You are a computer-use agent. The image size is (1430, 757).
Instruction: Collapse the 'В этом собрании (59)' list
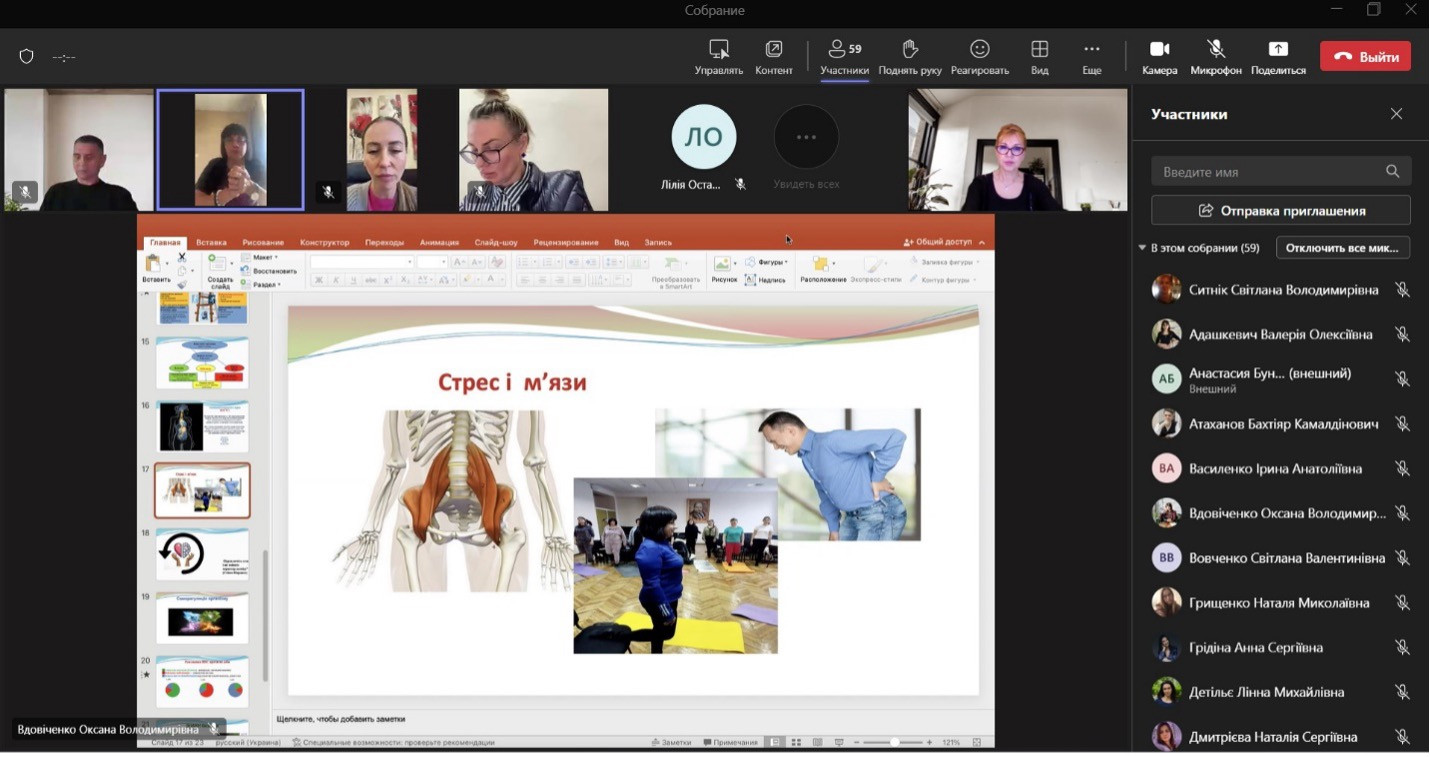point(1143,248)
